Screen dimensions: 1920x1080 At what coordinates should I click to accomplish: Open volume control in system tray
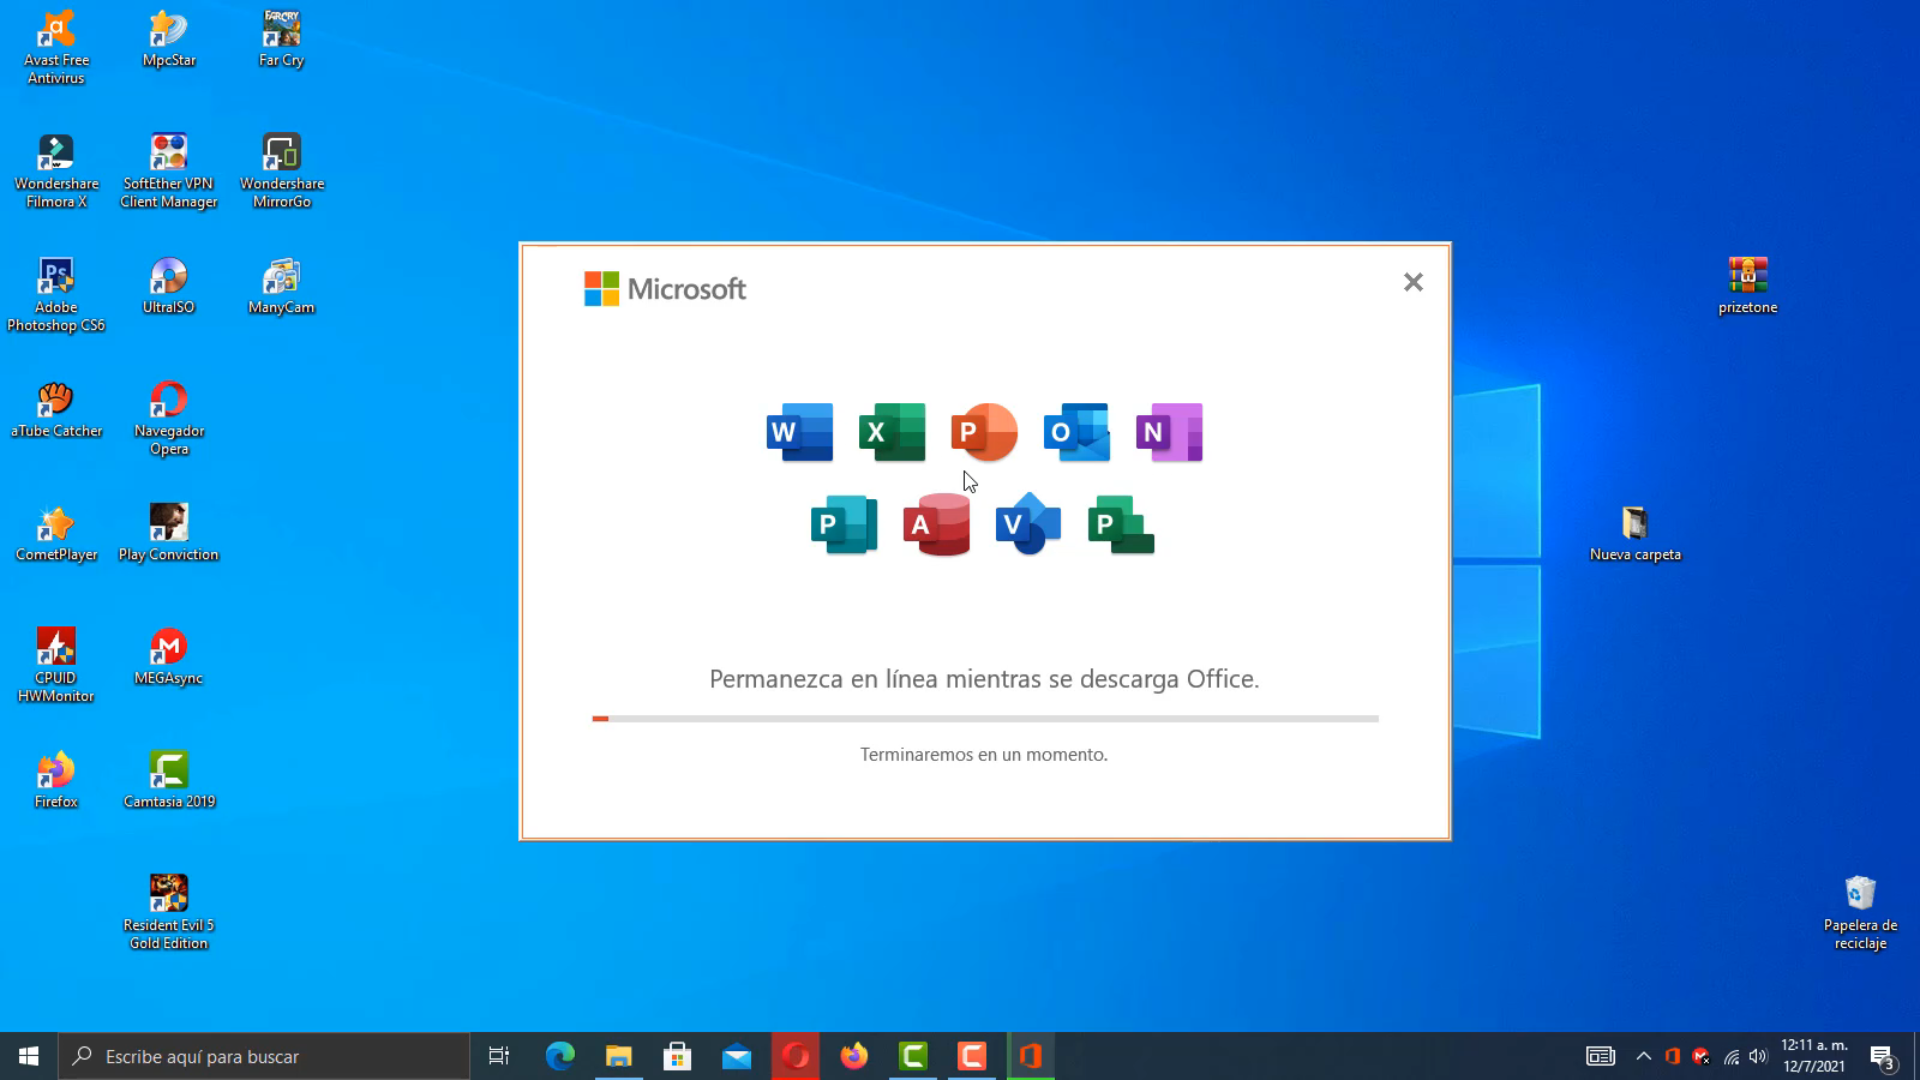[1759, 1056]
